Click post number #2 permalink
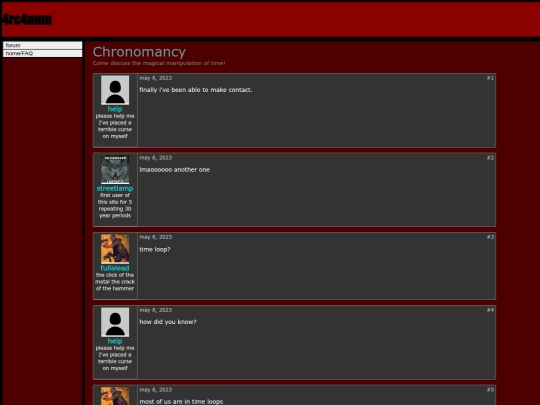 click(490, 157)
